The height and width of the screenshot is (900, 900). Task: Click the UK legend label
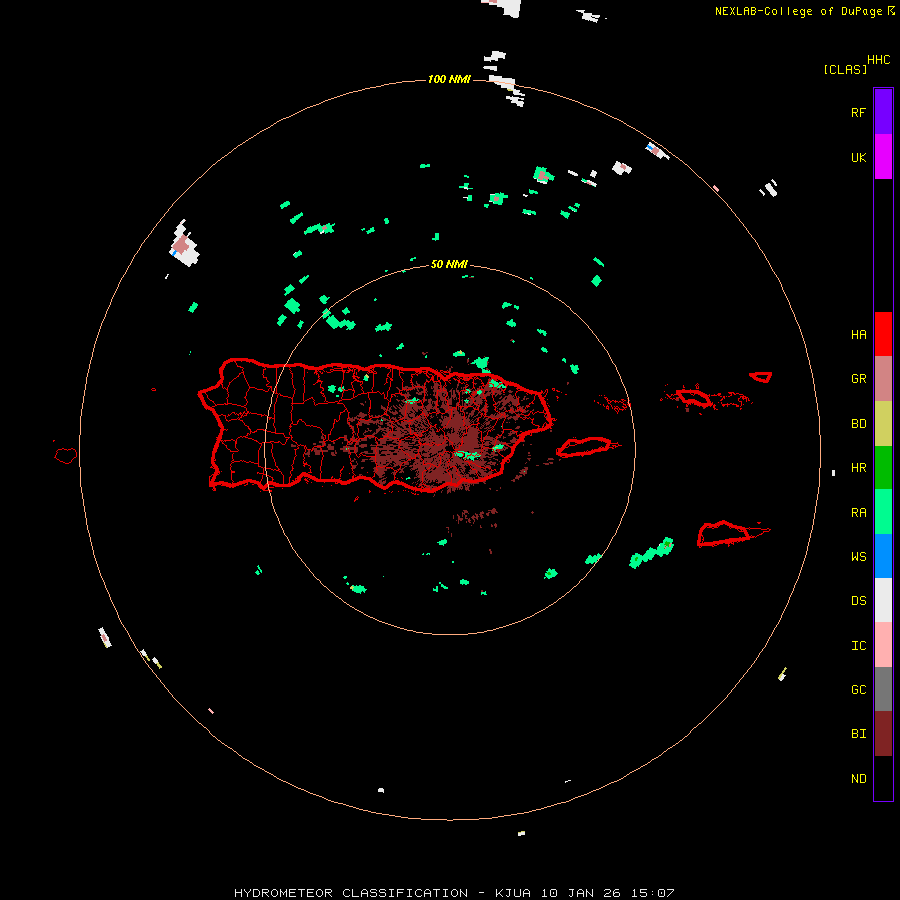click(x=858, y=157)
